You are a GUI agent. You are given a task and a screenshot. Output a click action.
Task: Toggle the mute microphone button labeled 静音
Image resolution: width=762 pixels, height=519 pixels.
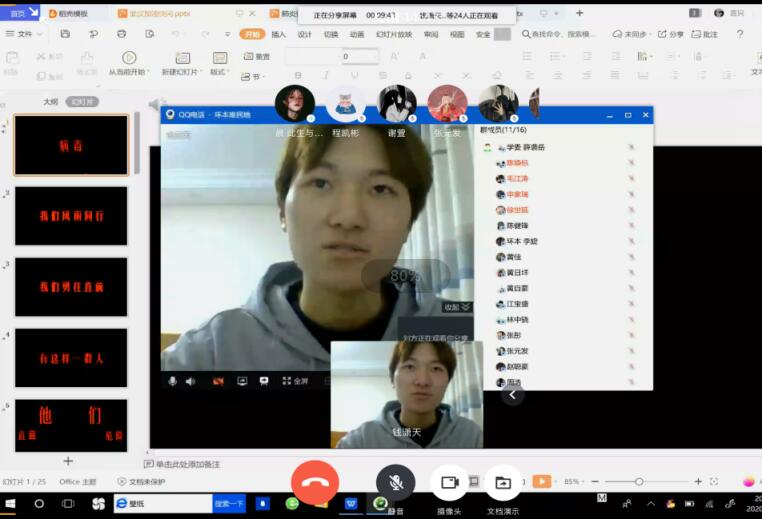click(x=396, y=482)
